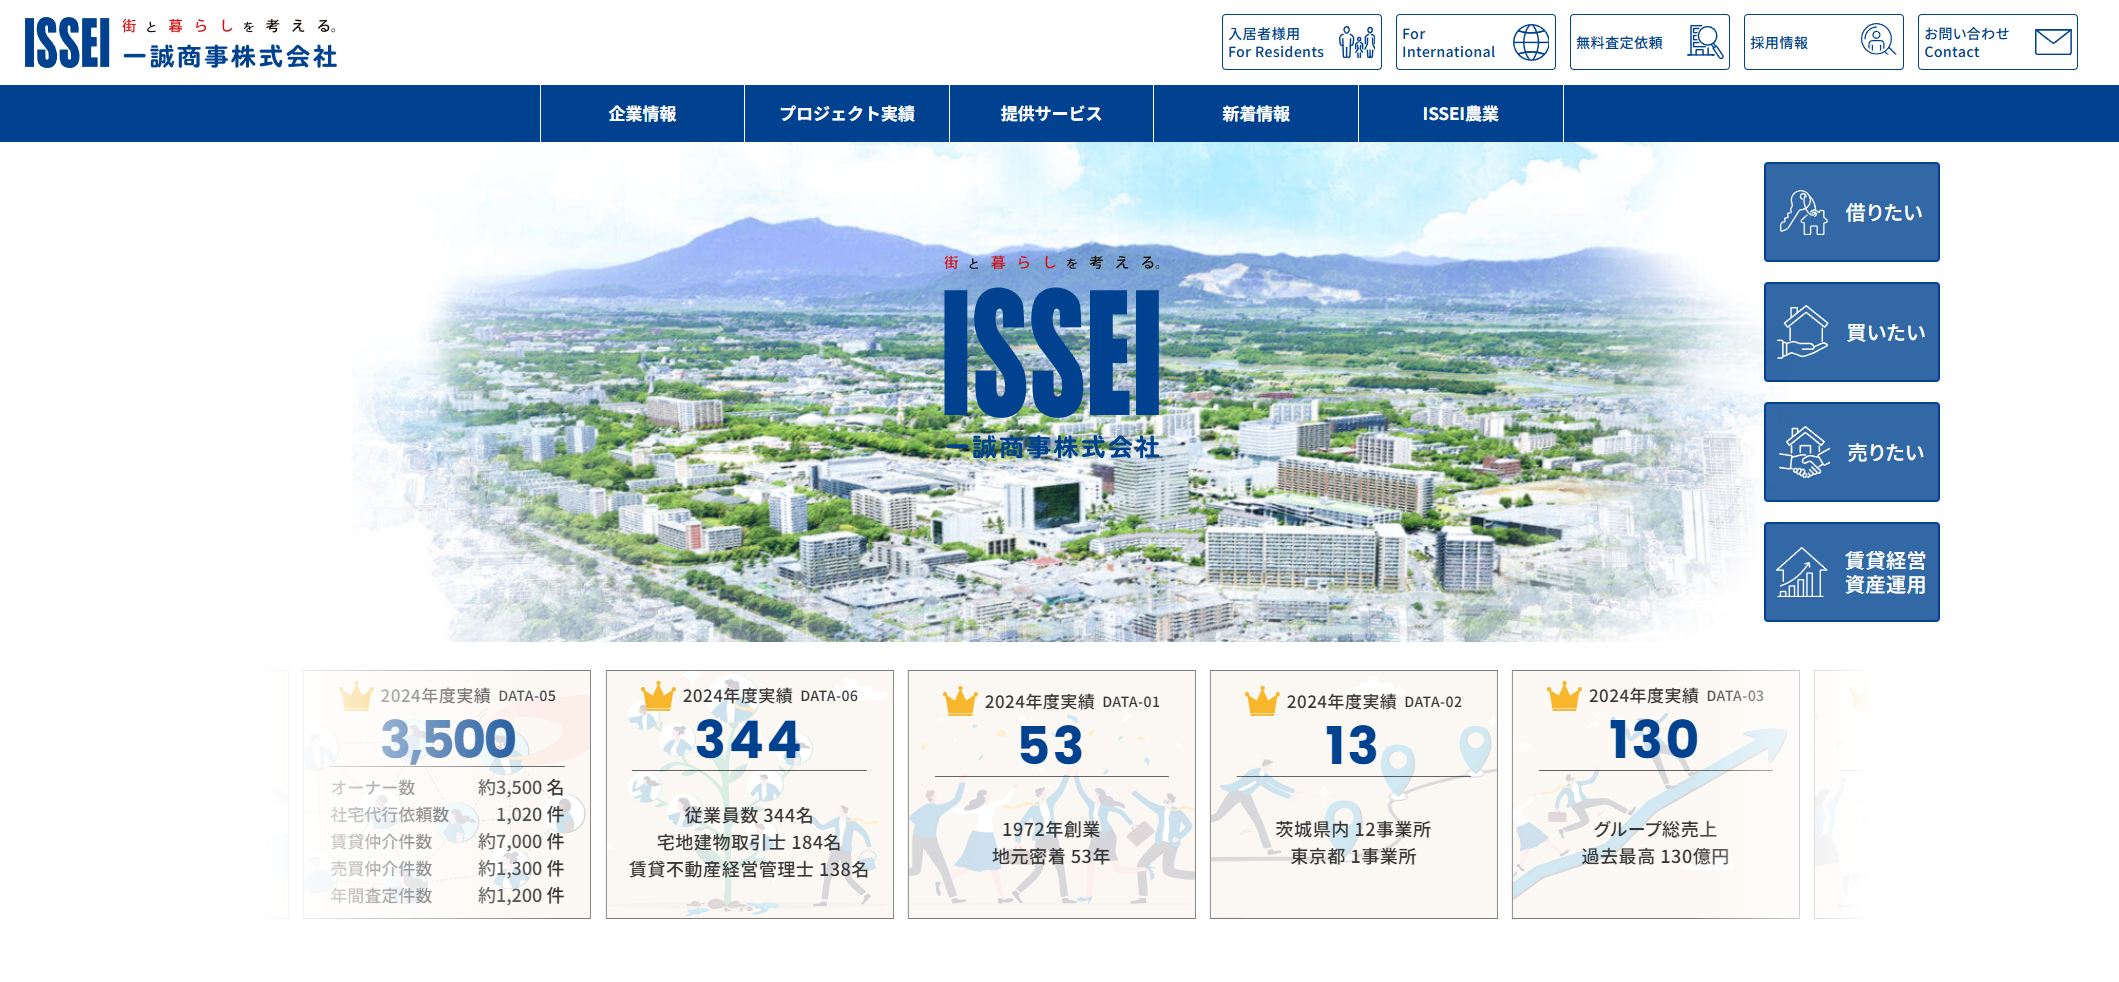Click the 3,500 owners DATA-05 card
This screenshot has height=982, width=2119.
point(447,794)
